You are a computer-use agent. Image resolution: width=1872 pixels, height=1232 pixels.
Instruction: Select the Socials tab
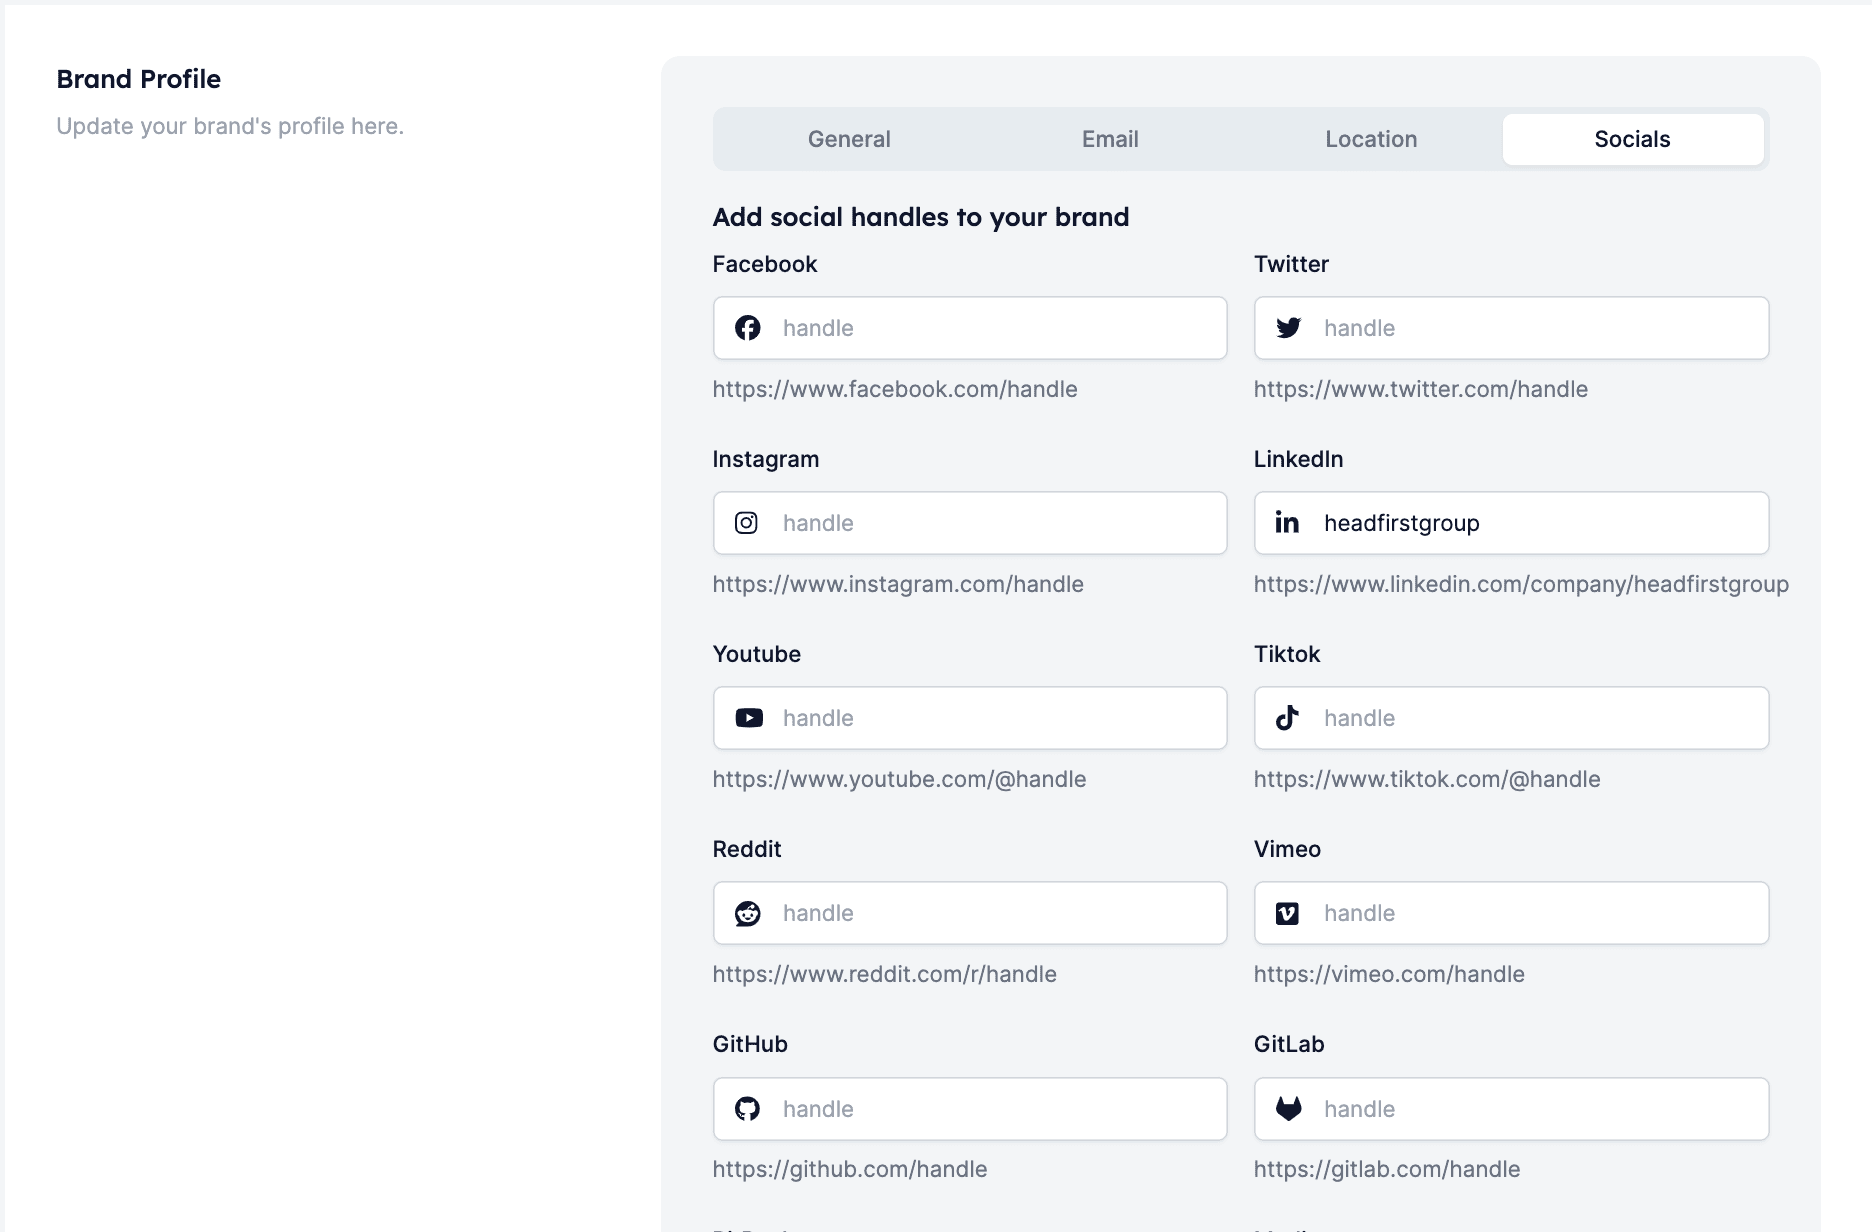[1633, 139]
